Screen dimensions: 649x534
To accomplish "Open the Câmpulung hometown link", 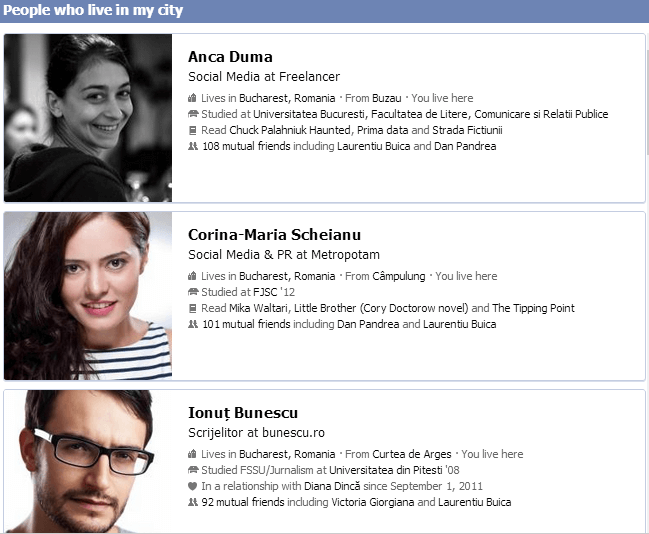I will 399,276.
